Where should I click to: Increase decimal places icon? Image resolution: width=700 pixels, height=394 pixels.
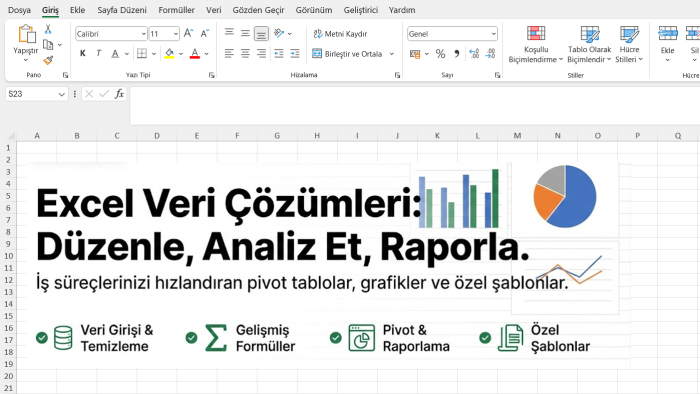pos(474,54)
